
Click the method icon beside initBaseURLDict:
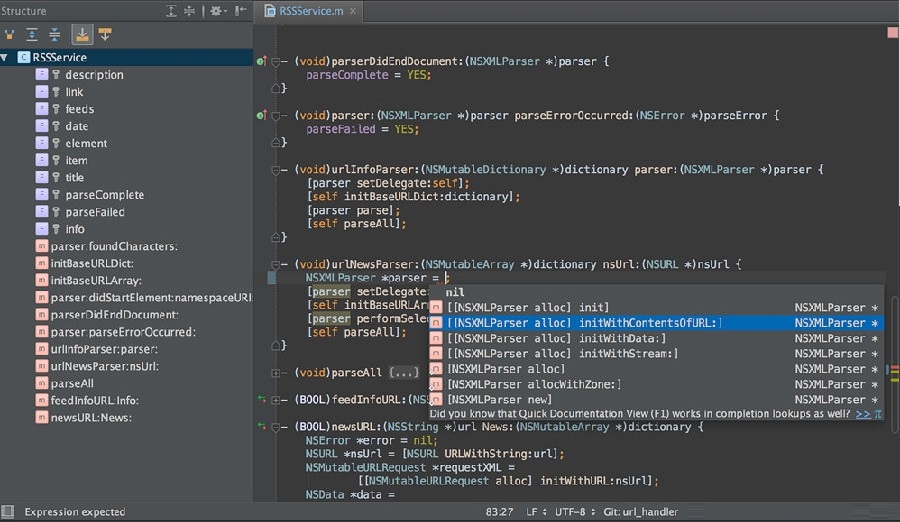pos(41,264)
